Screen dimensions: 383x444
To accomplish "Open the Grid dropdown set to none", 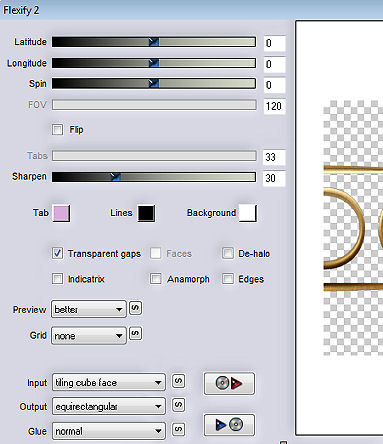I will [x=89, y=335].
